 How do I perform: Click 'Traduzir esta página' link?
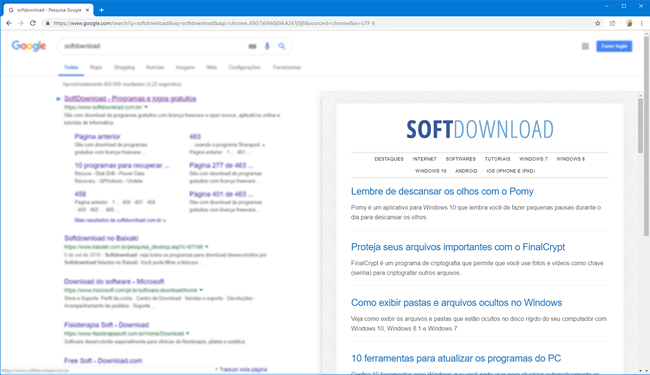tap(243, 369)
